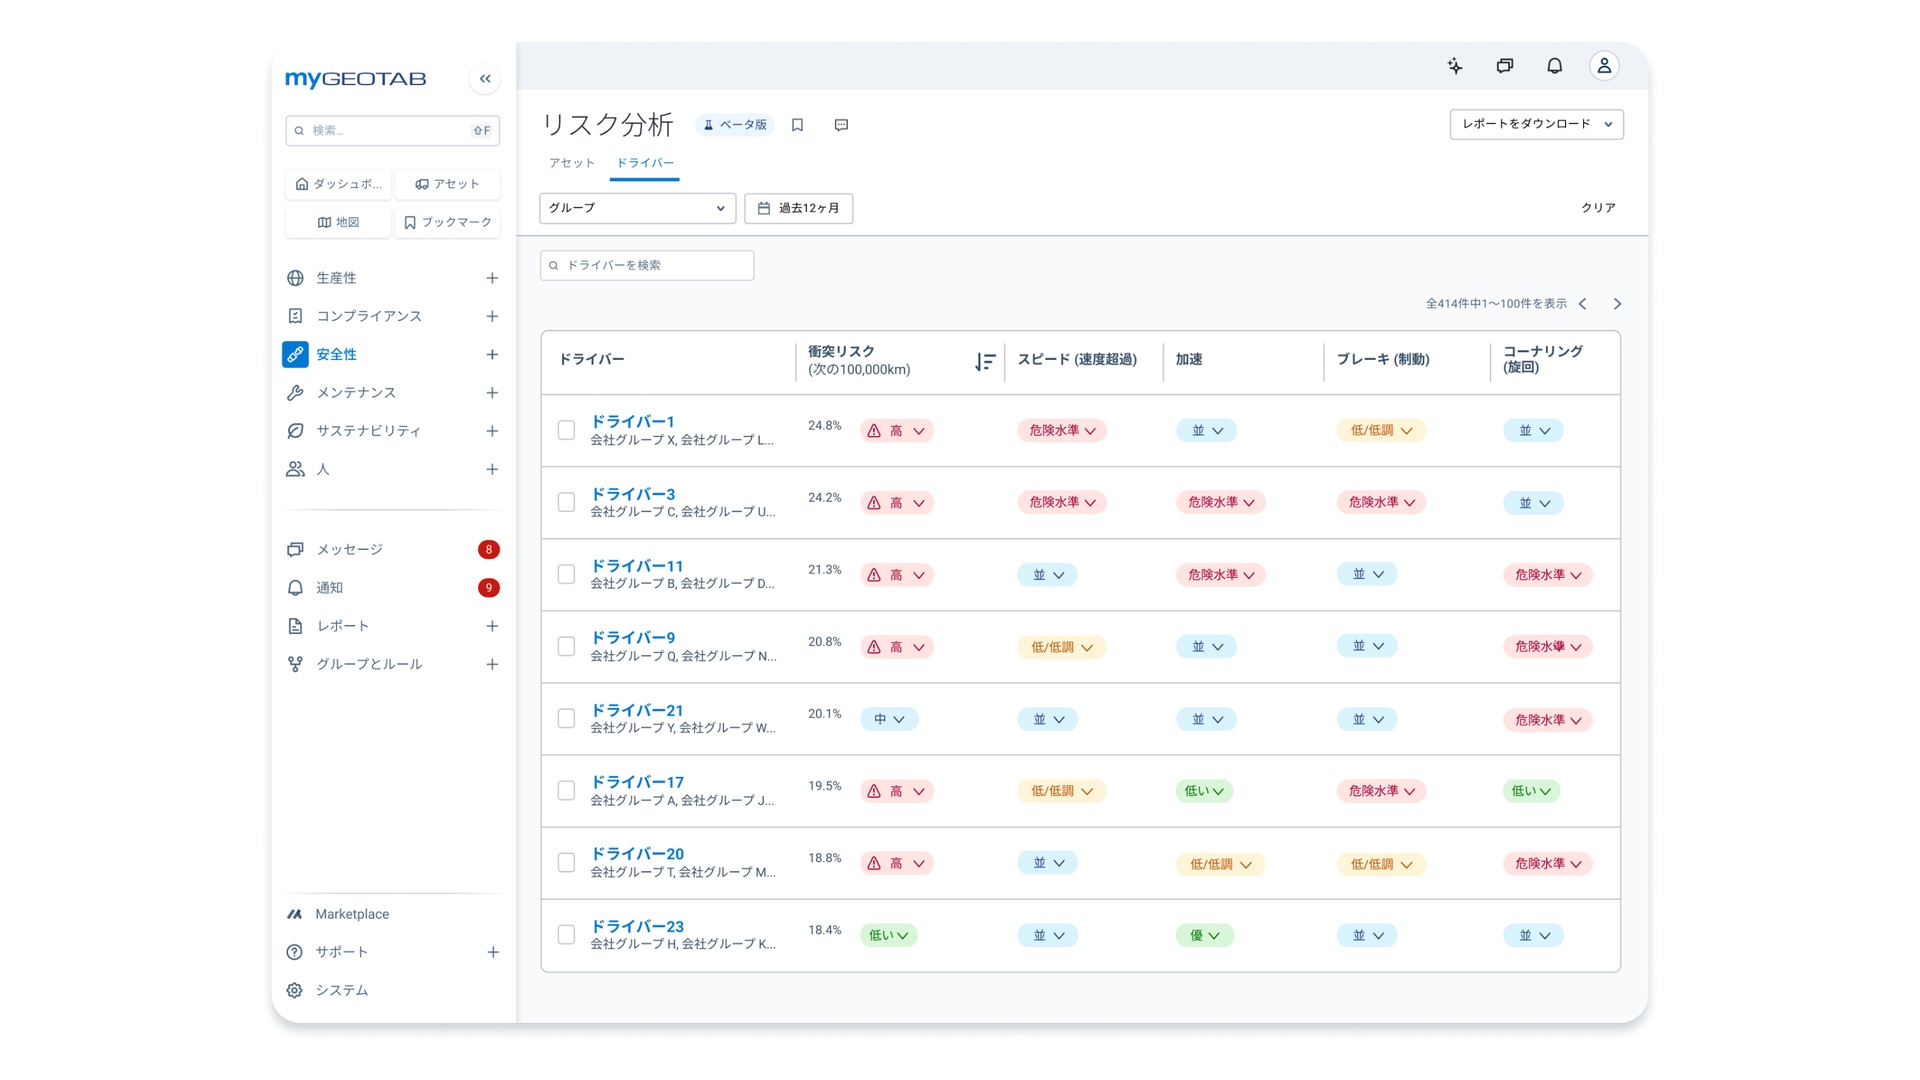
Task: Select checkbox for ドライバー21
Action: point(566,718)
